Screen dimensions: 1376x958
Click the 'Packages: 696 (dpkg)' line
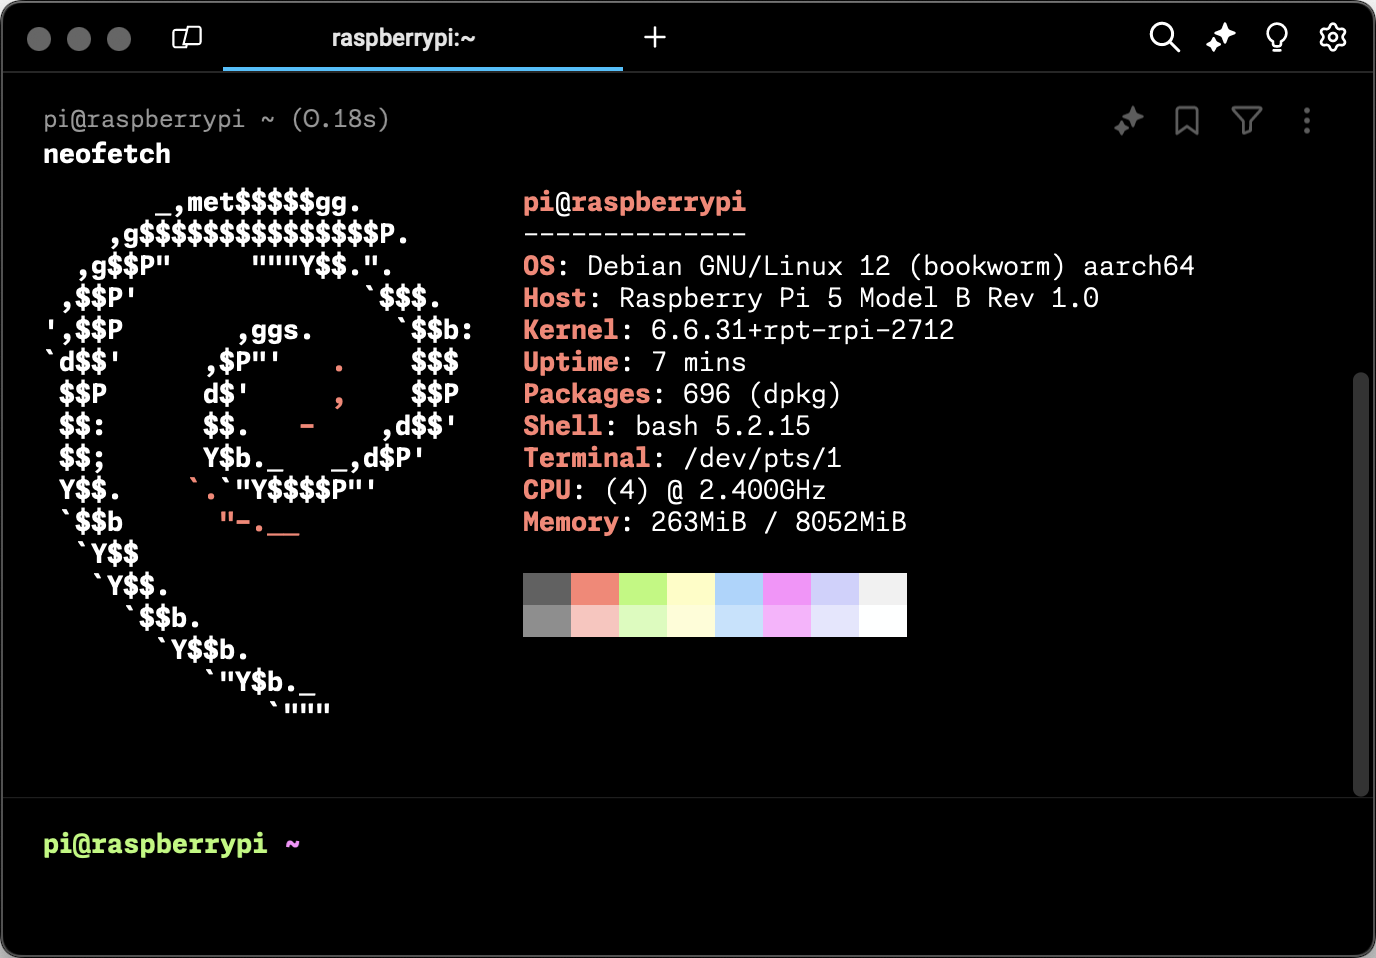682,394
